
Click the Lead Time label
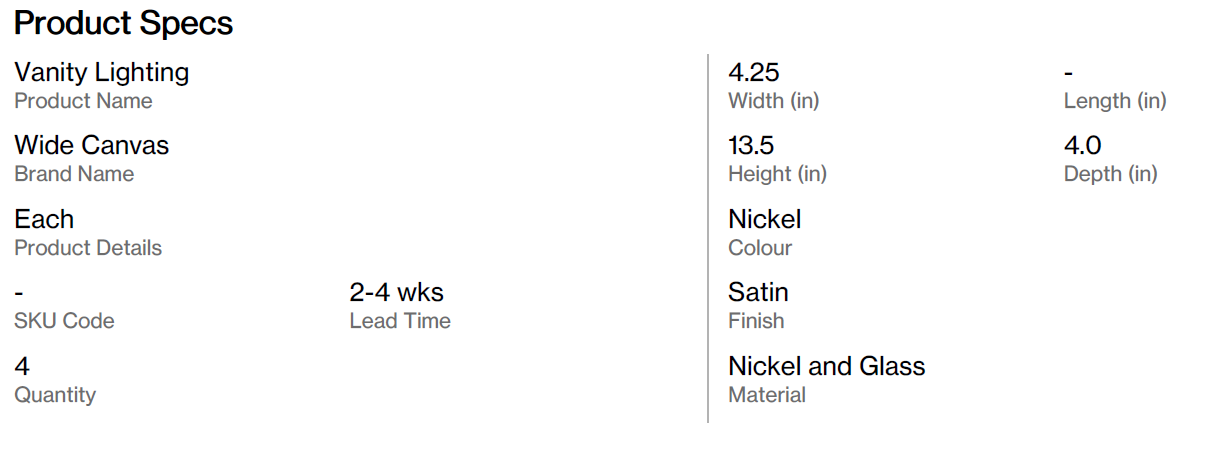[400, 321]
